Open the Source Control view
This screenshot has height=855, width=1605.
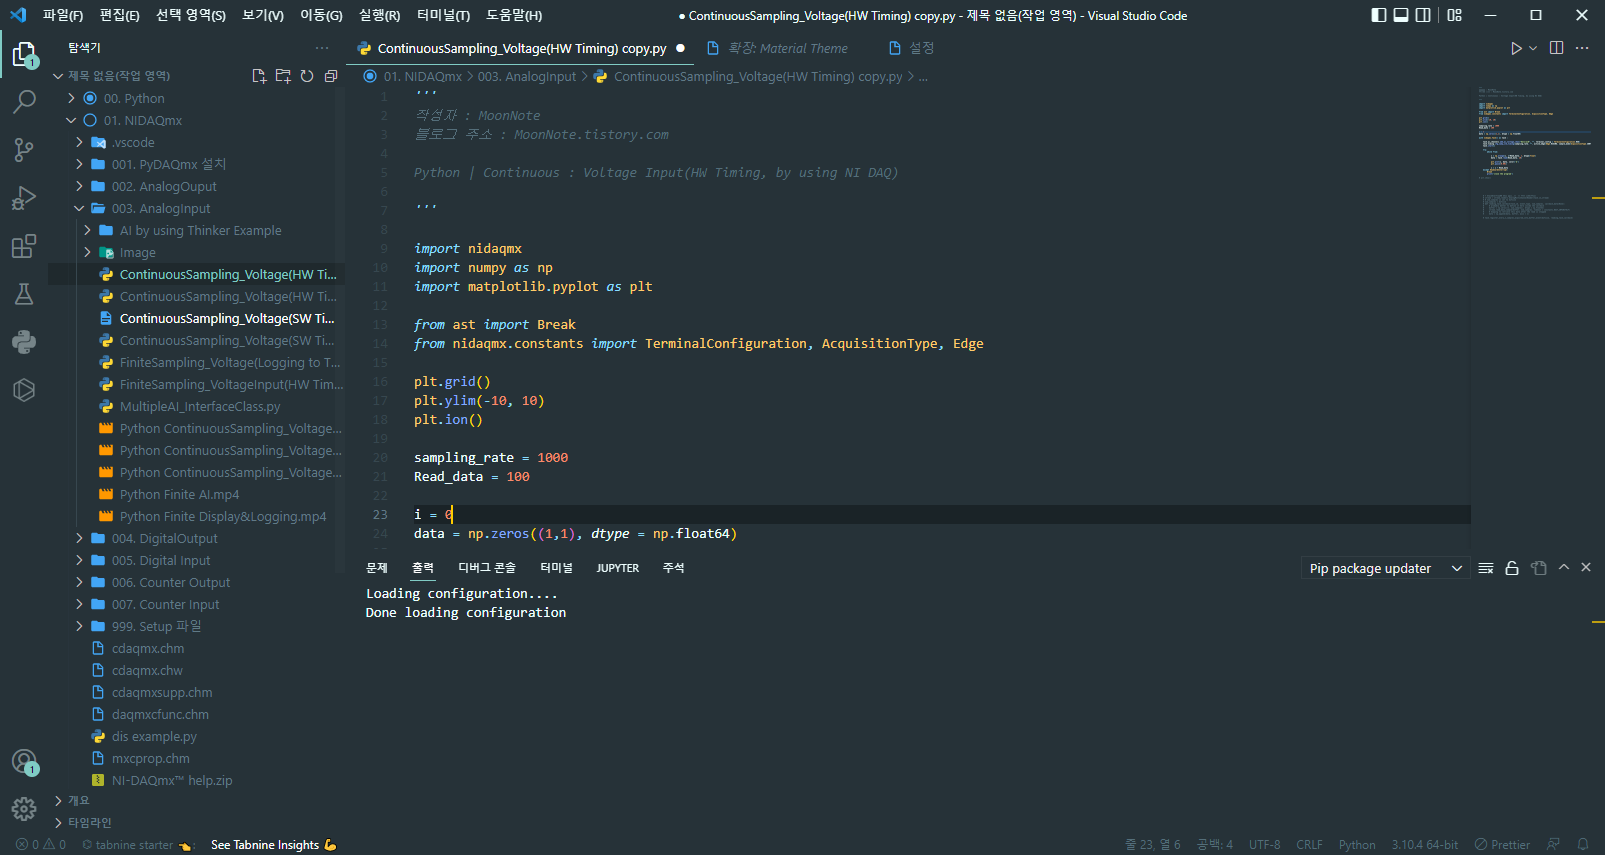point(24,150)
